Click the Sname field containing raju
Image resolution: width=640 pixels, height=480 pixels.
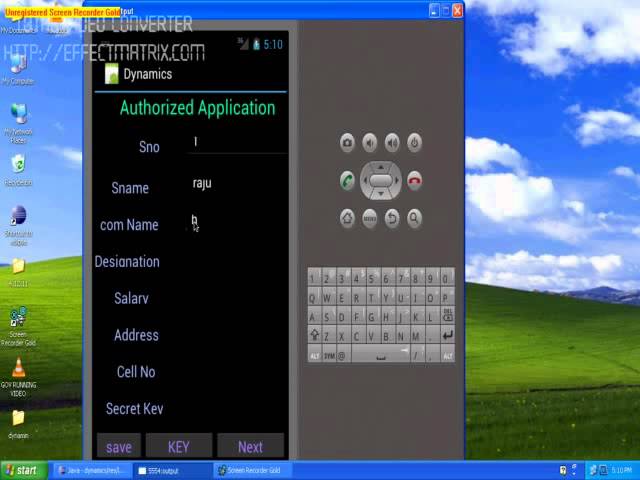click(237, 183)
